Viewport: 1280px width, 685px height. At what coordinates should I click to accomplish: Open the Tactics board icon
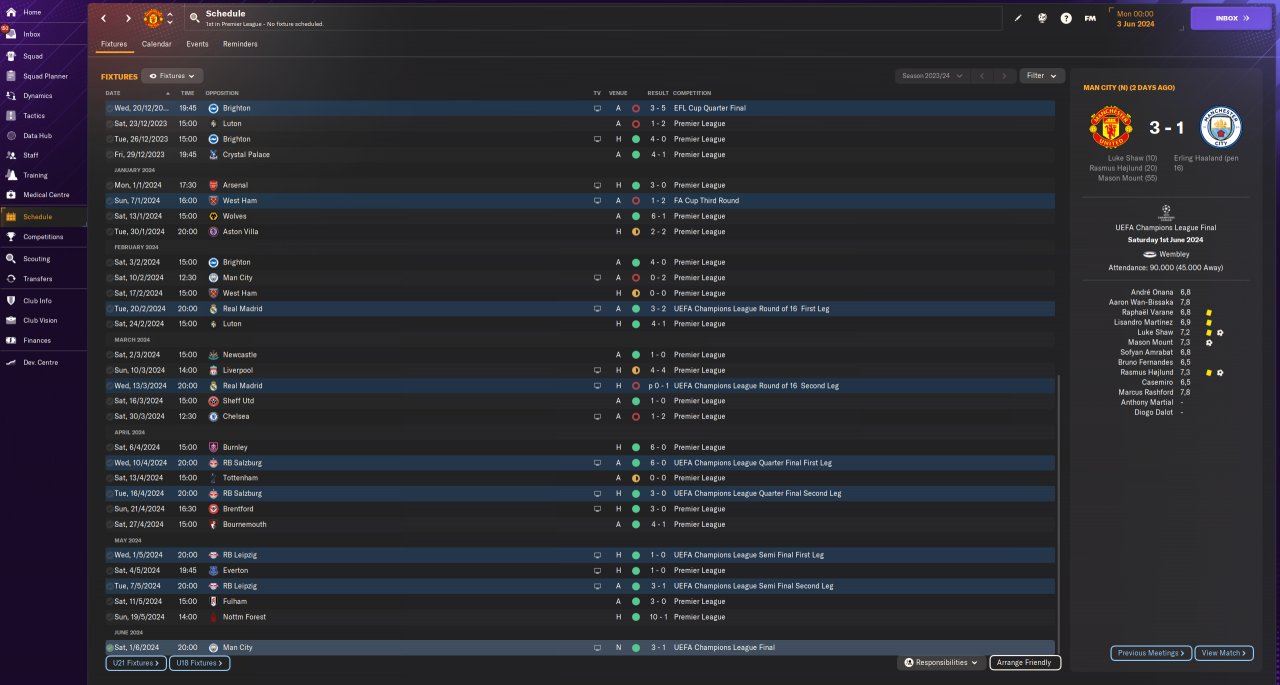pos(10,116)
